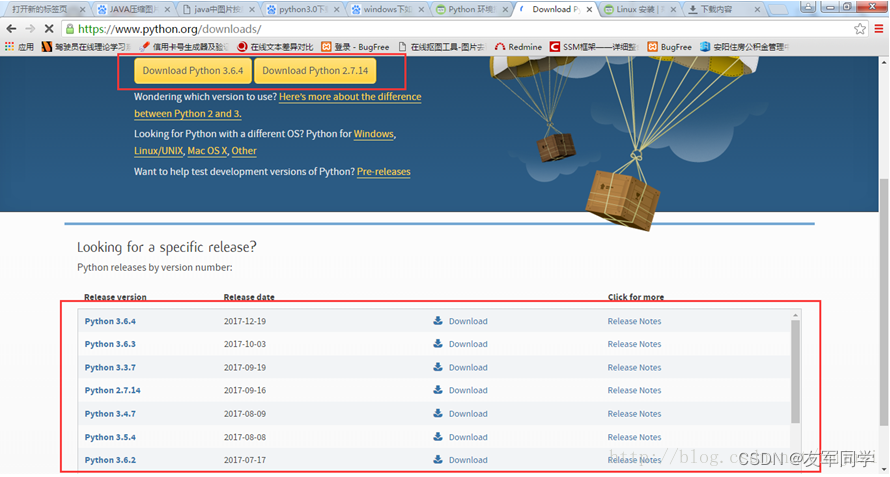Click the releases list scrollbar thumb
This screenshot has width=890, height=477.
pos(795,372)
